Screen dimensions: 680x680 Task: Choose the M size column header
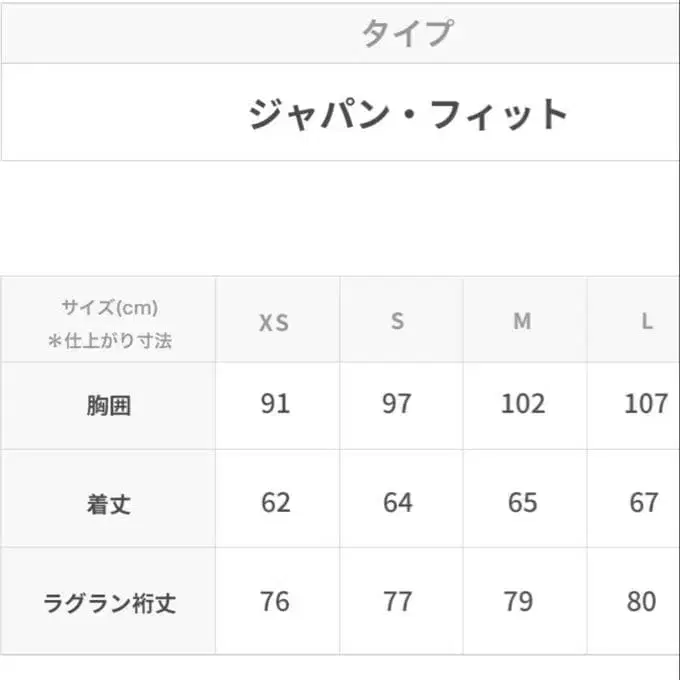522,322
